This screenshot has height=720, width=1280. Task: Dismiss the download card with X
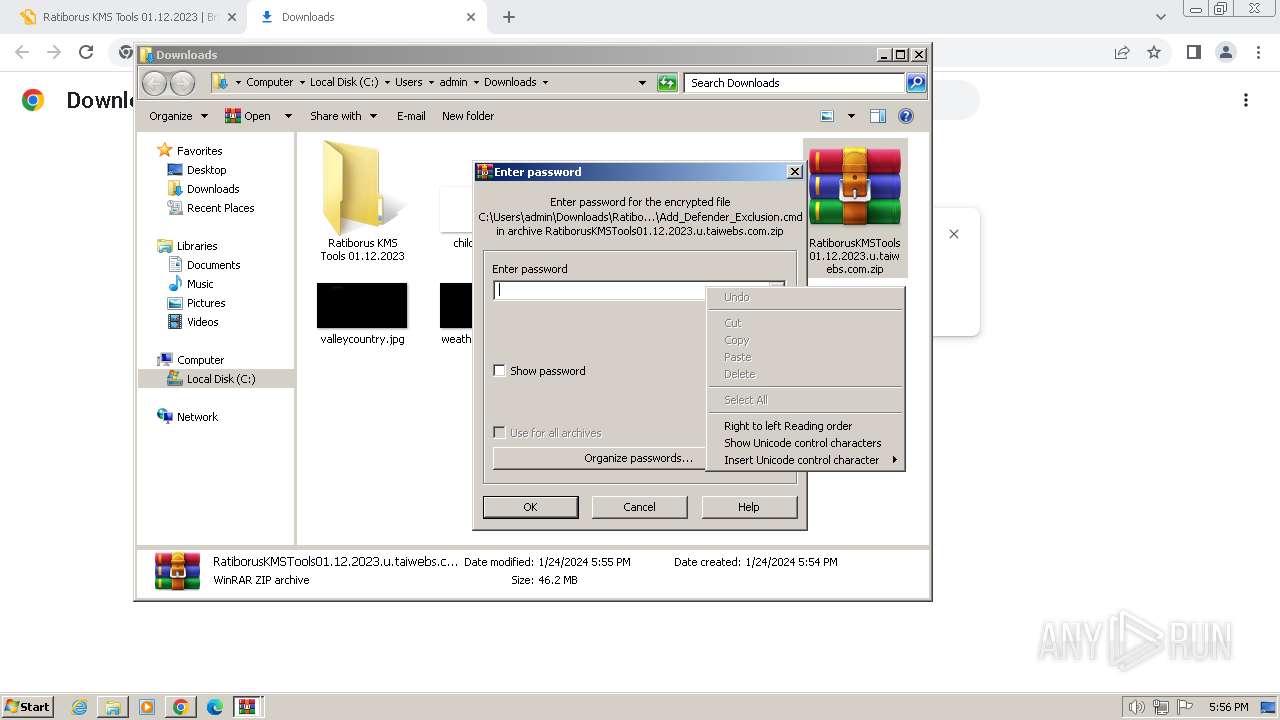click(954, 234)
